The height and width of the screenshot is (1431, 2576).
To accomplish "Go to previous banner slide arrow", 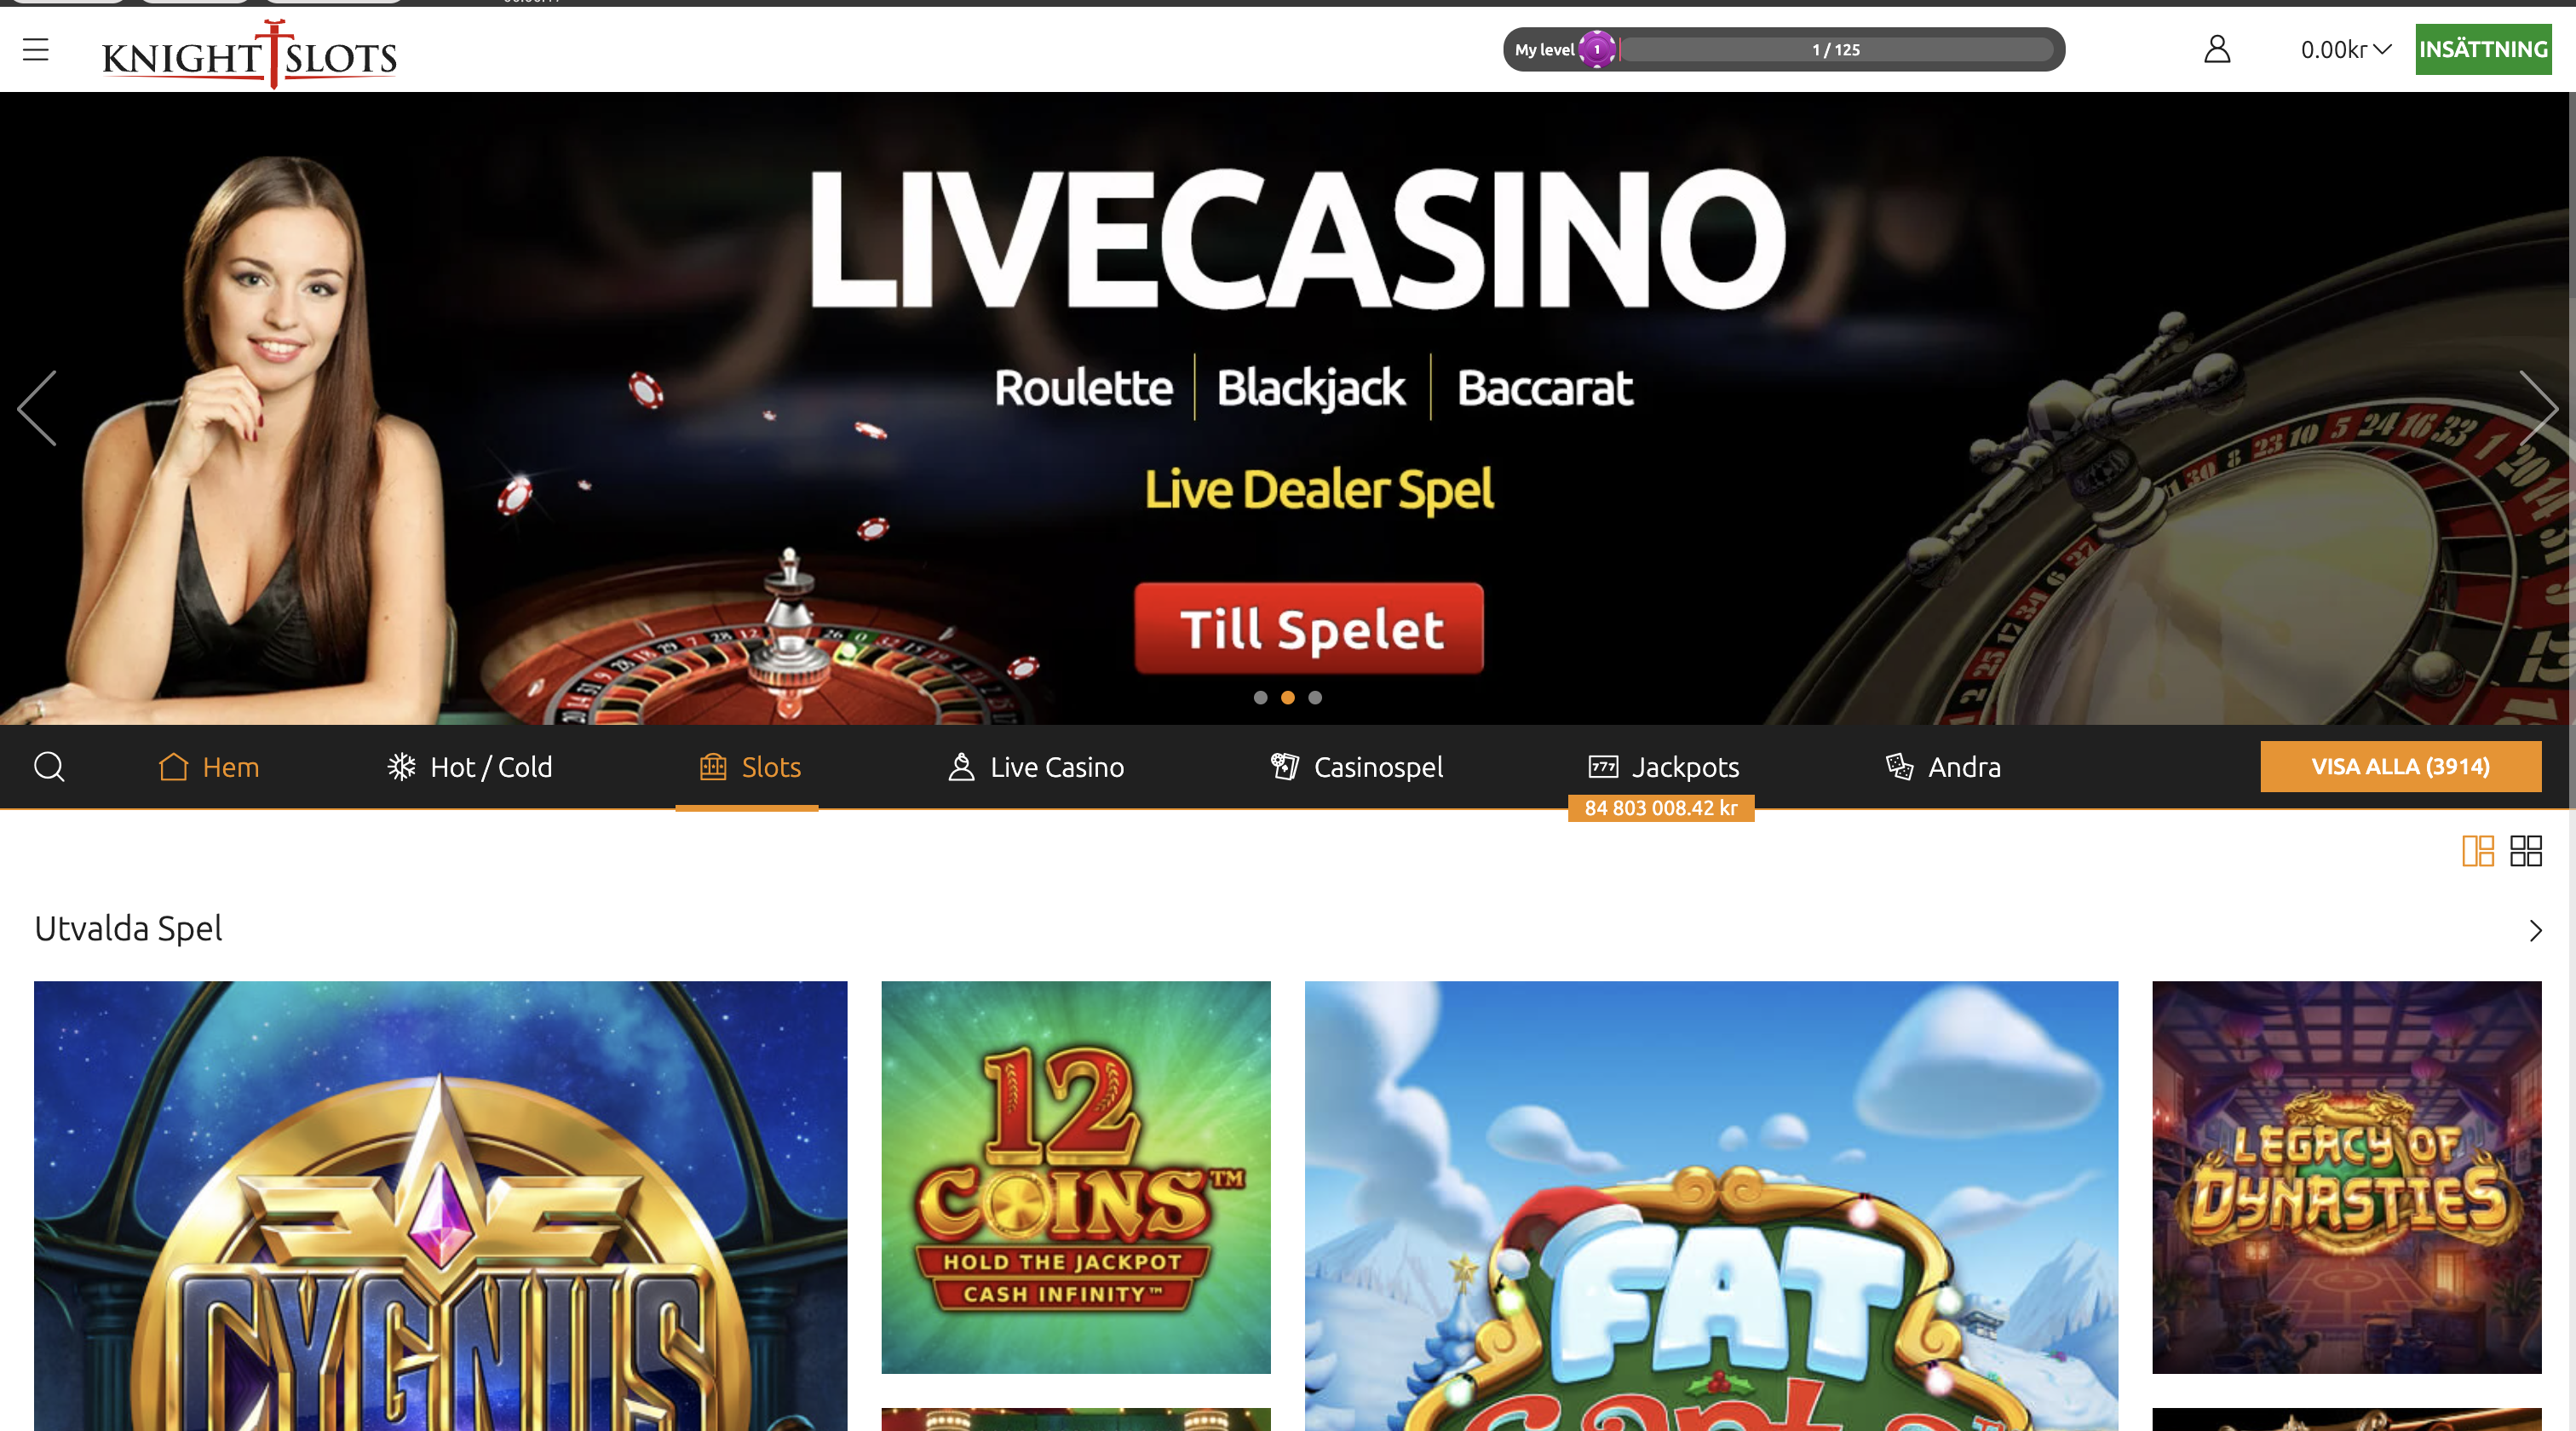I will tap(37, 408).
